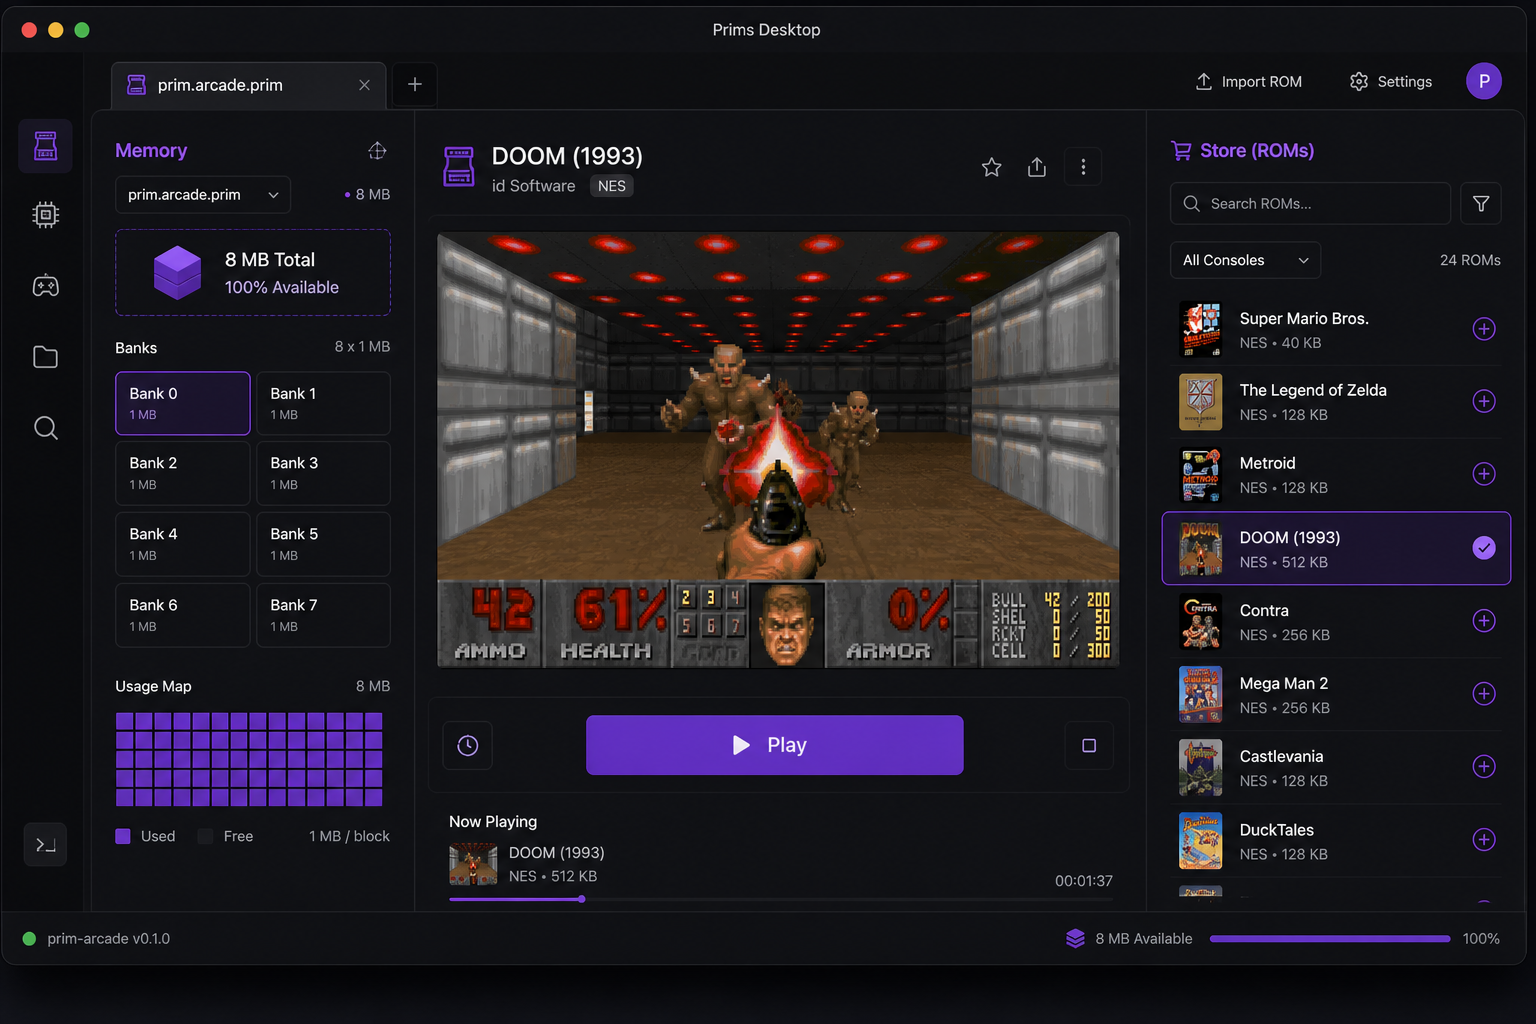Stop playback with square icon
1536x1024 pixels.
1089,745
